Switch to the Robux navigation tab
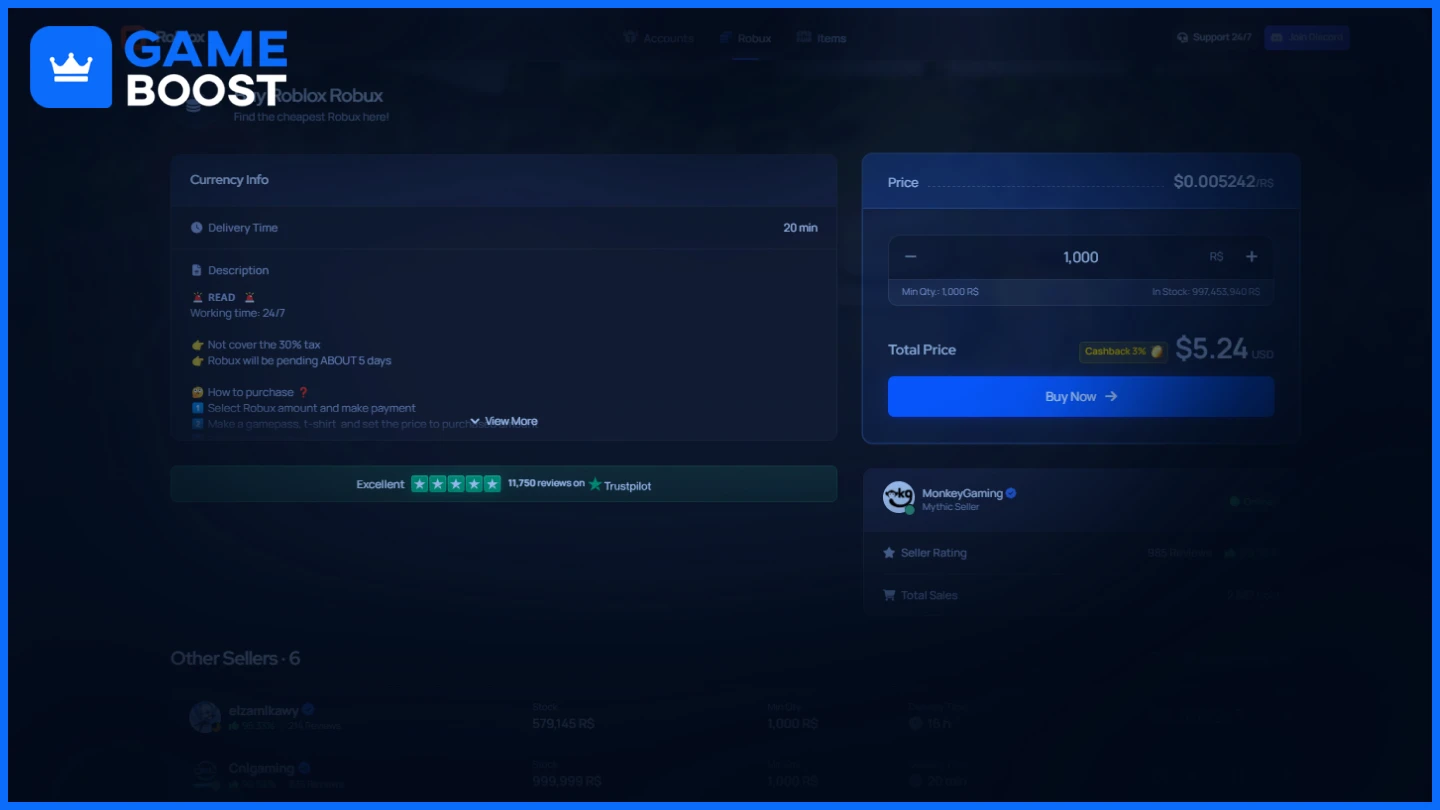 click(x=745, y=38)
